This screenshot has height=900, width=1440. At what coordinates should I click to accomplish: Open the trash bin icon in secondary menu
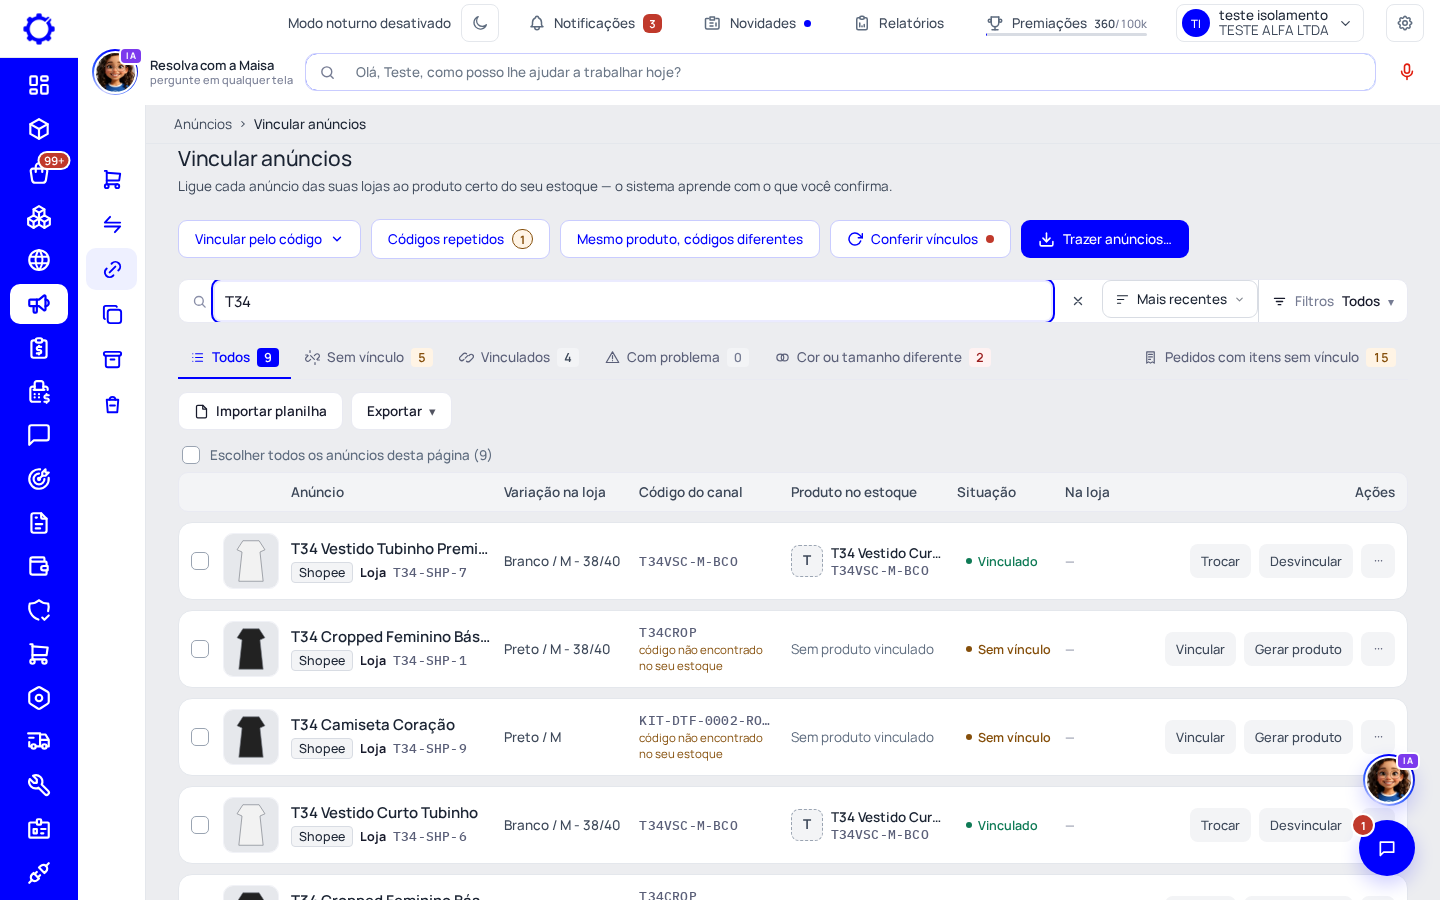(112, 404)
